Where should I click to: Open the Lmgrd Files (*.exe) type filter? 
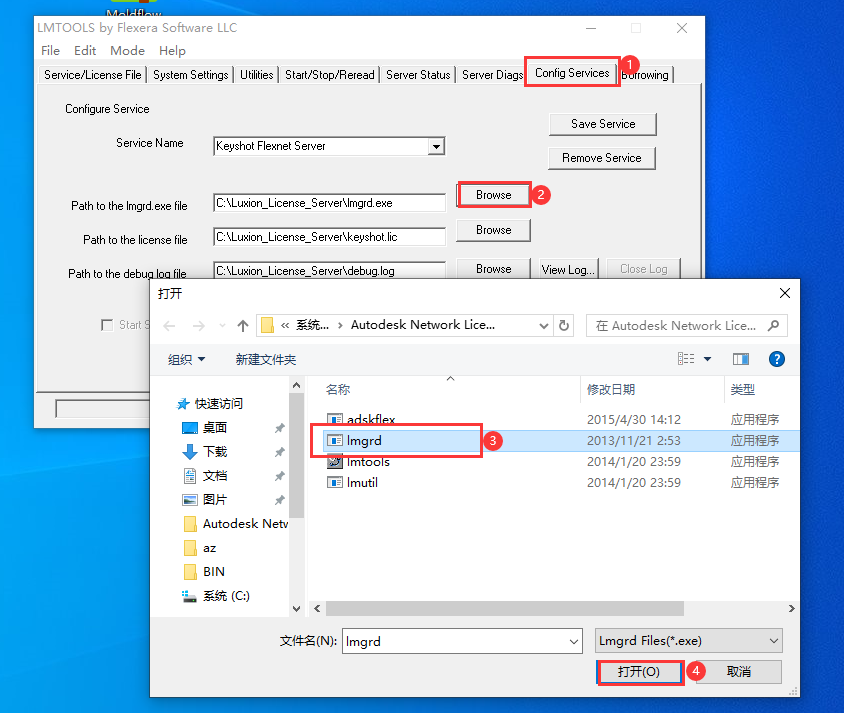(687, 641)
